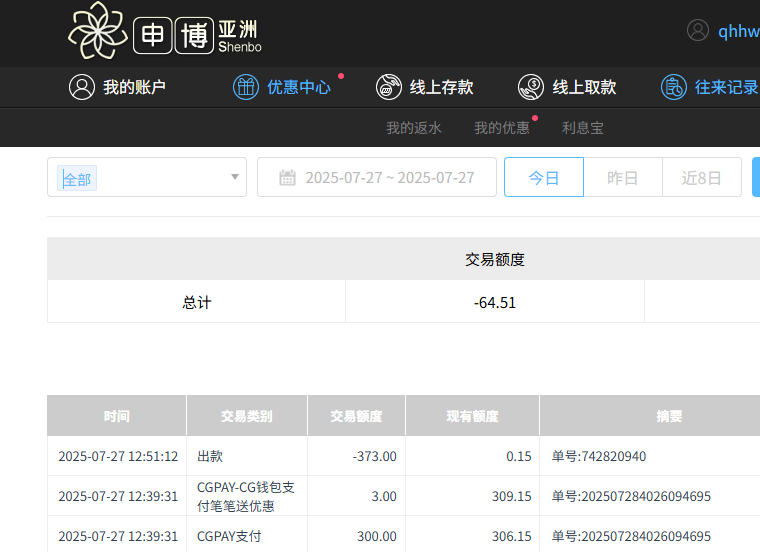Click the transaction records document icon
This screenshot has width=760, height=552.
[x=674, y=87]
